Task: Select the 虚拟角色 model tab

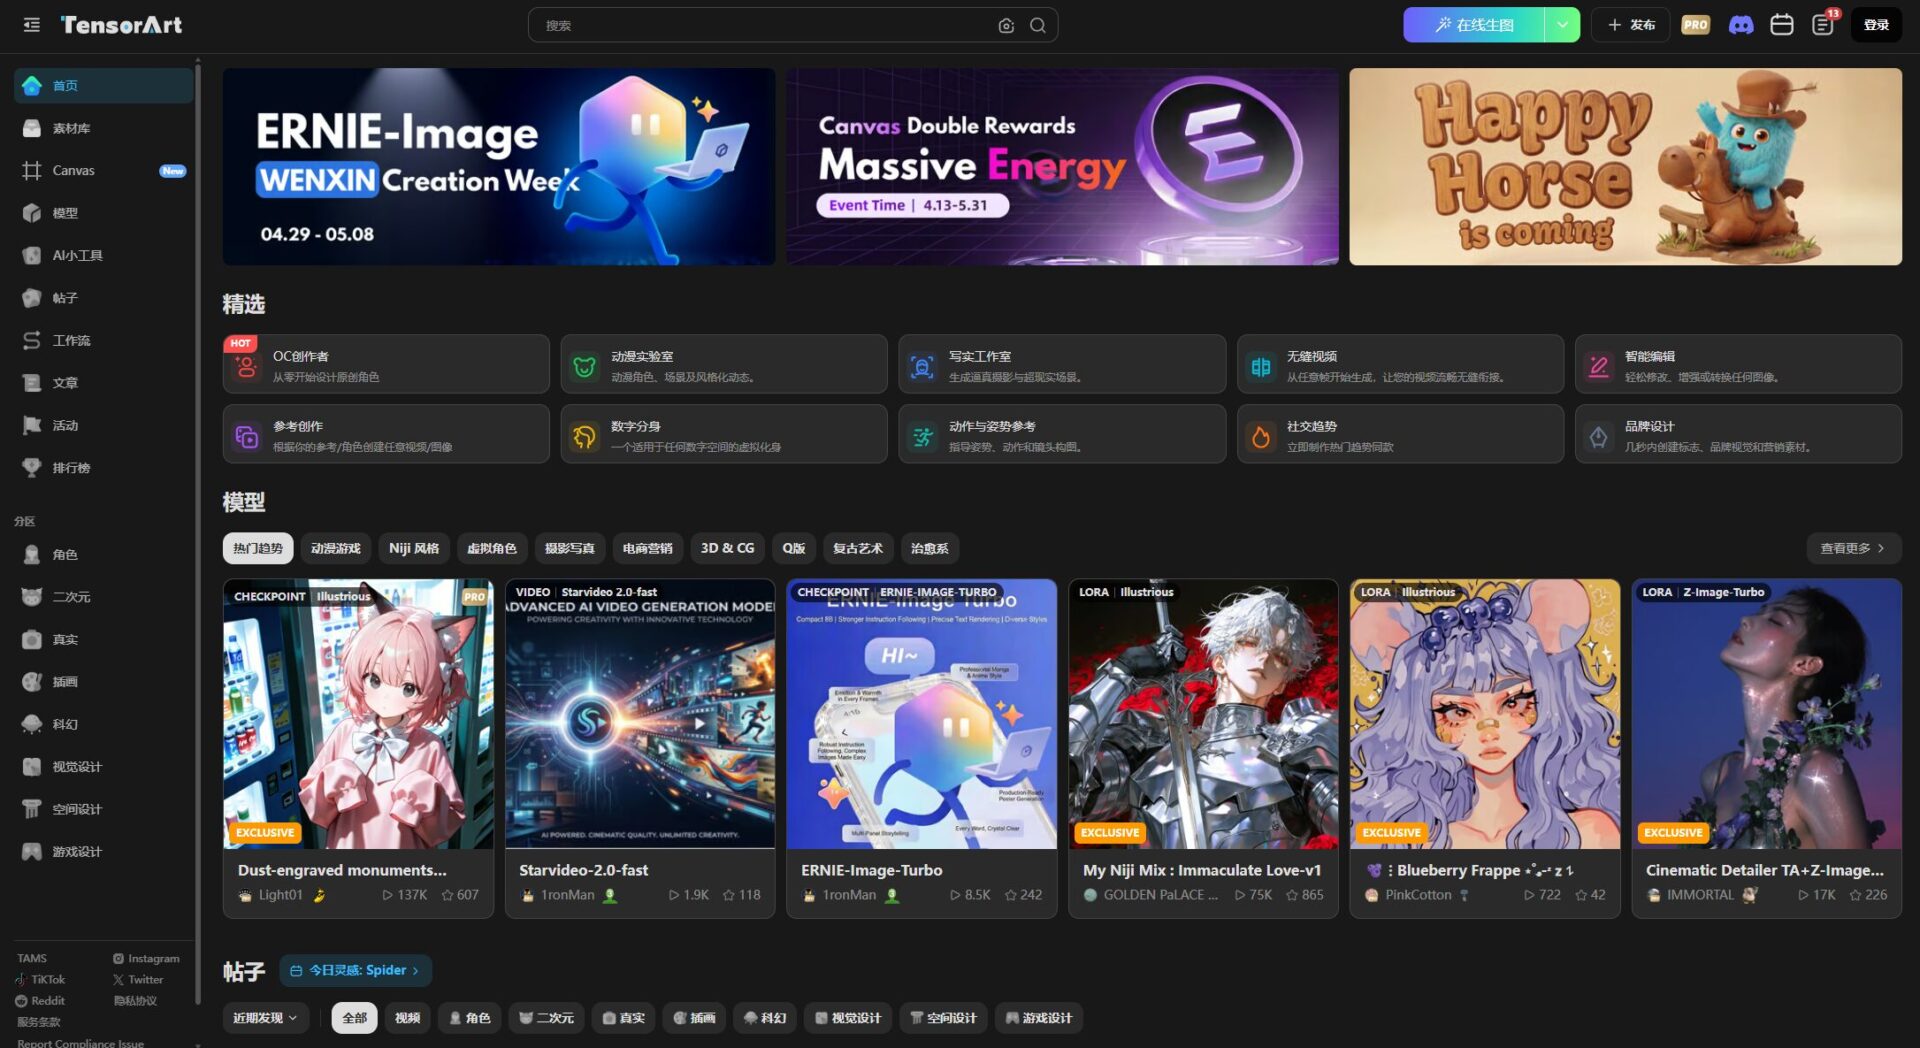Action: [x=492, y=548]
